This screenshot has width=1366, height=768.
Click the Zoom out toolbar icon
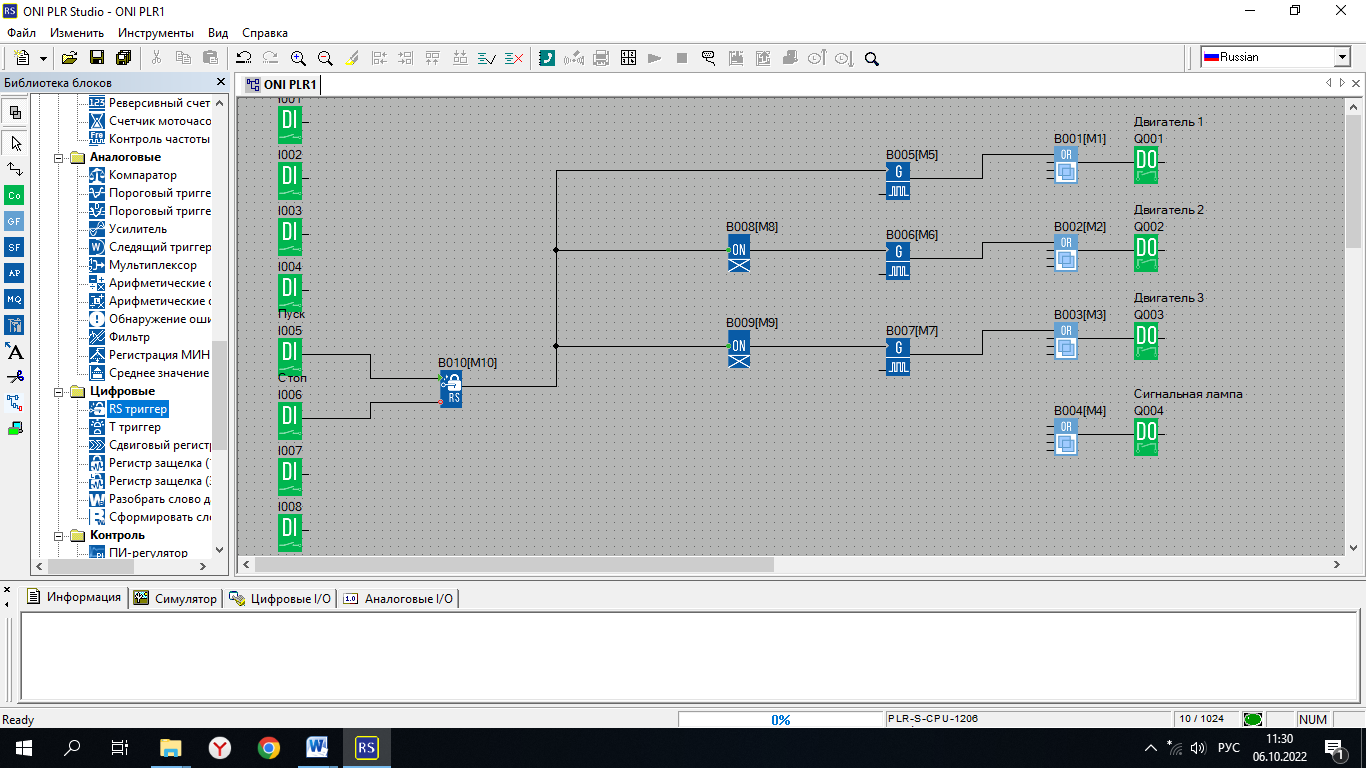point(325,58)
